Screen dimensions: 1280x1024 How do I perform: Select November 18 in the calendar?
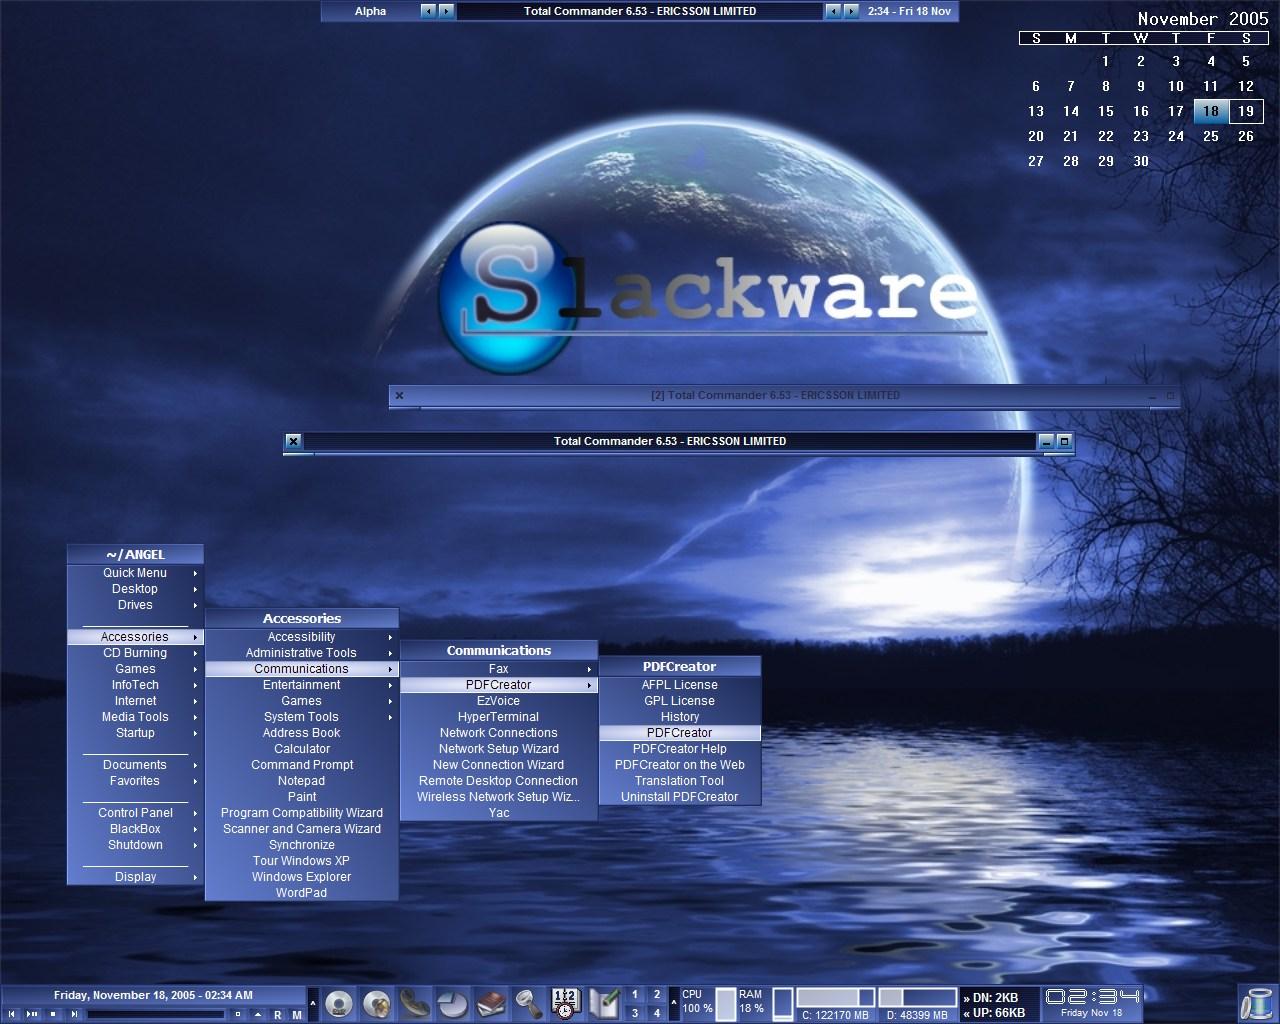tap(1211, 111)
